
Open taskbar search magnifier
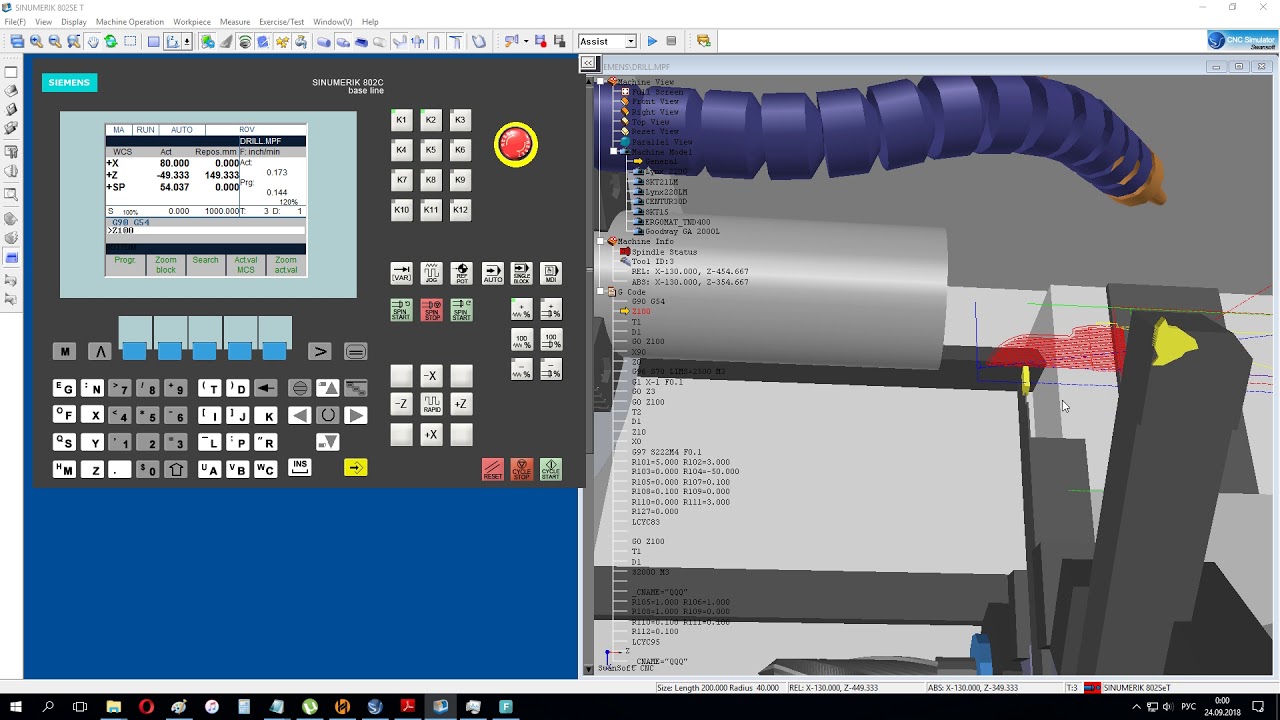coord(48,707)
